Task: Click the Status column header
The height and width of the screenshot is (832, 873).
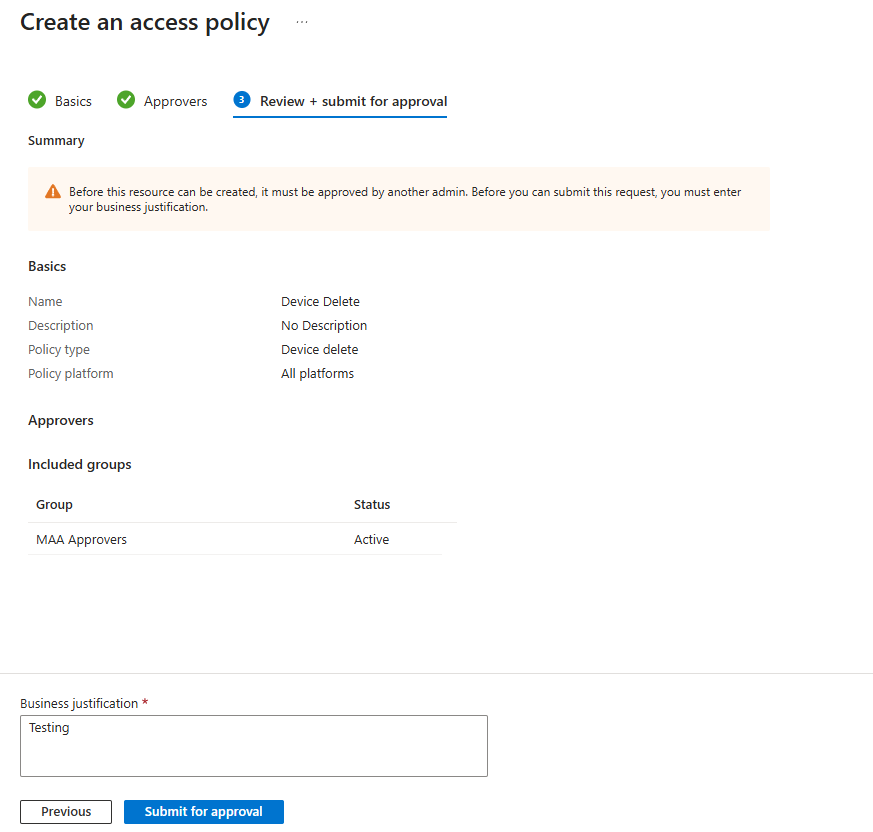Action: pyautogui.click(x=372, y=505)
